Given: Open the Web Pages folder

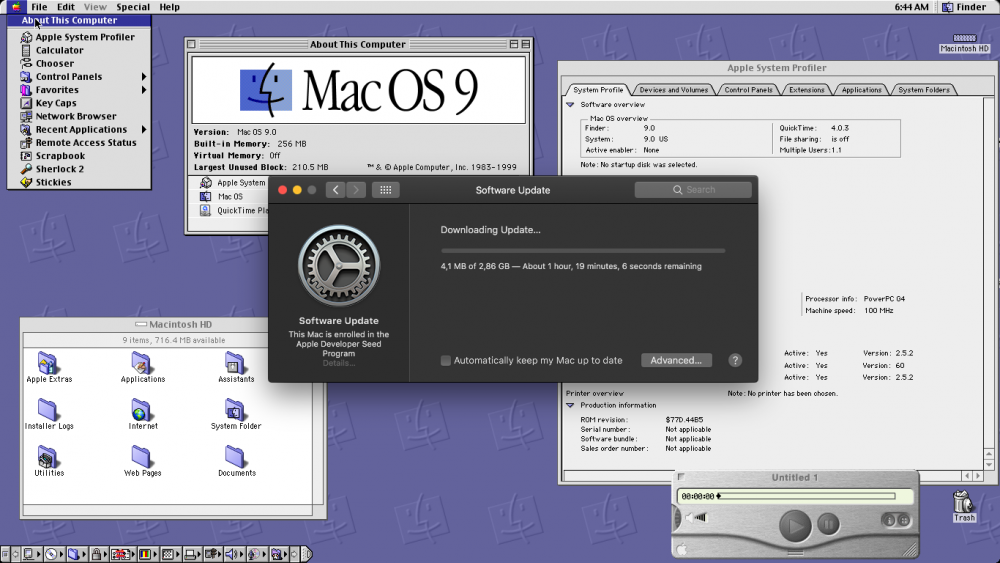Looking at the screenshot, I should click(x=142, y=462).
